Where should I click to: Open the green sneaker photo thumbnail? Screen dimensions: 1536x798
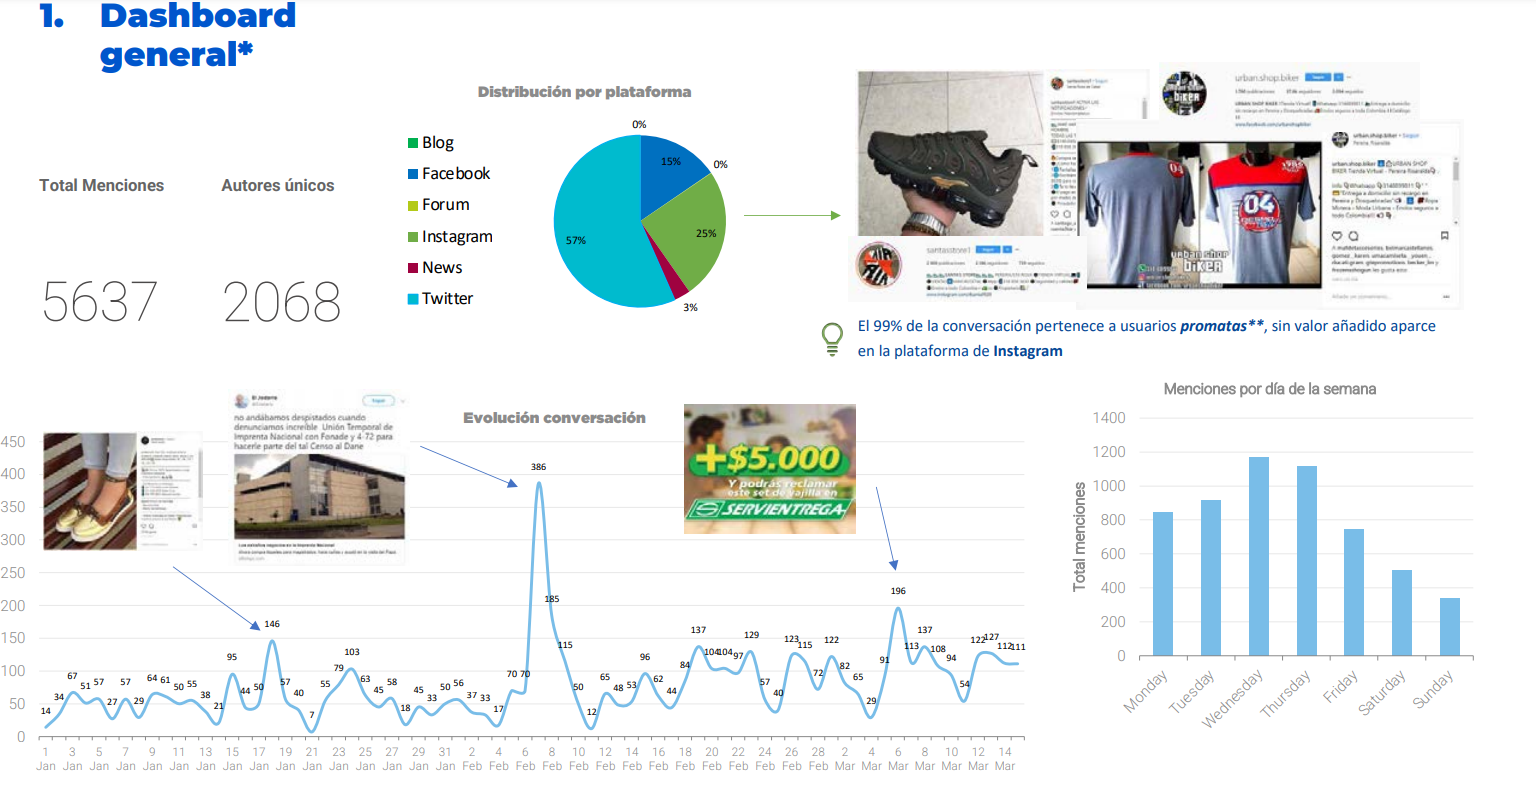(x=948, y=154)
